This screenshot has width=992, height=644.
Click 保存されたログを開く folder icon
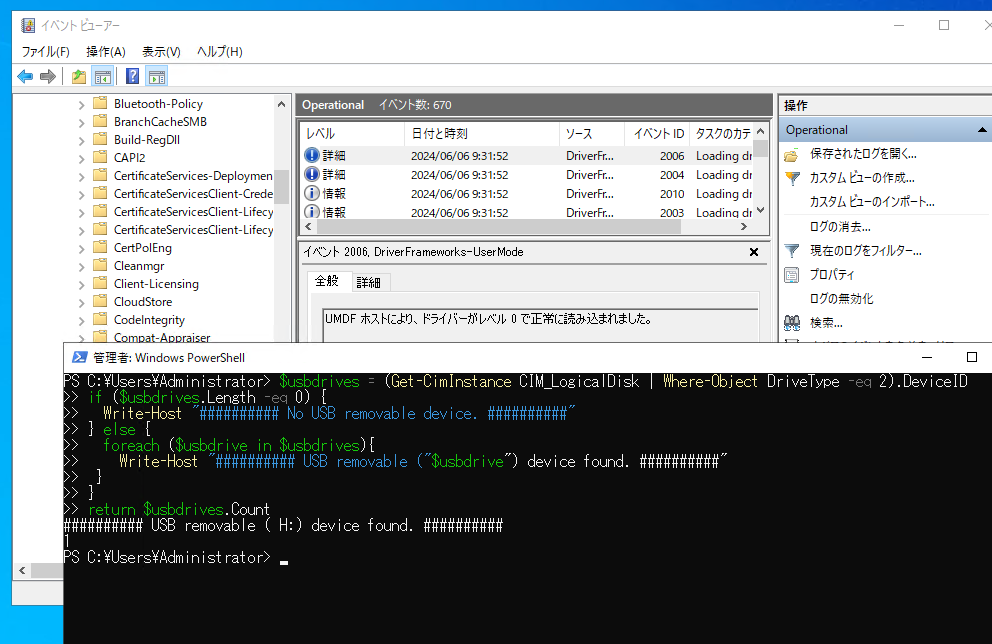tap(792, 155)
